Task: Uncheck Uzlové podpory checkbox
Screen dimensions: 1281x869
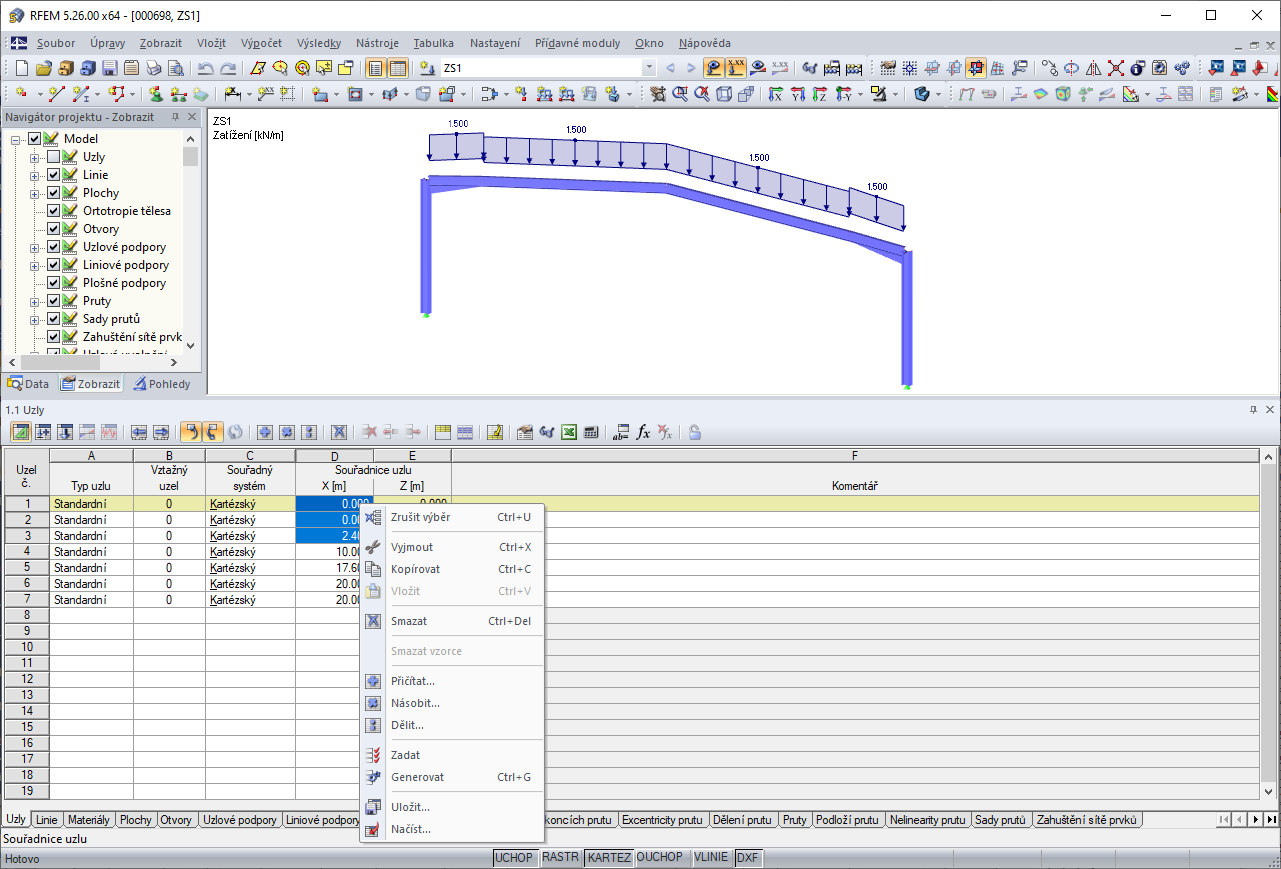Action: click(53, 247)
